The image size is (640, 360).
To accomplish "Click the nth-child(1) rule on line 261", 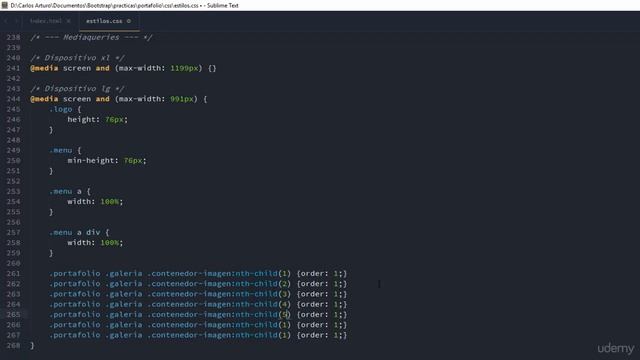I will pos(198,273).
